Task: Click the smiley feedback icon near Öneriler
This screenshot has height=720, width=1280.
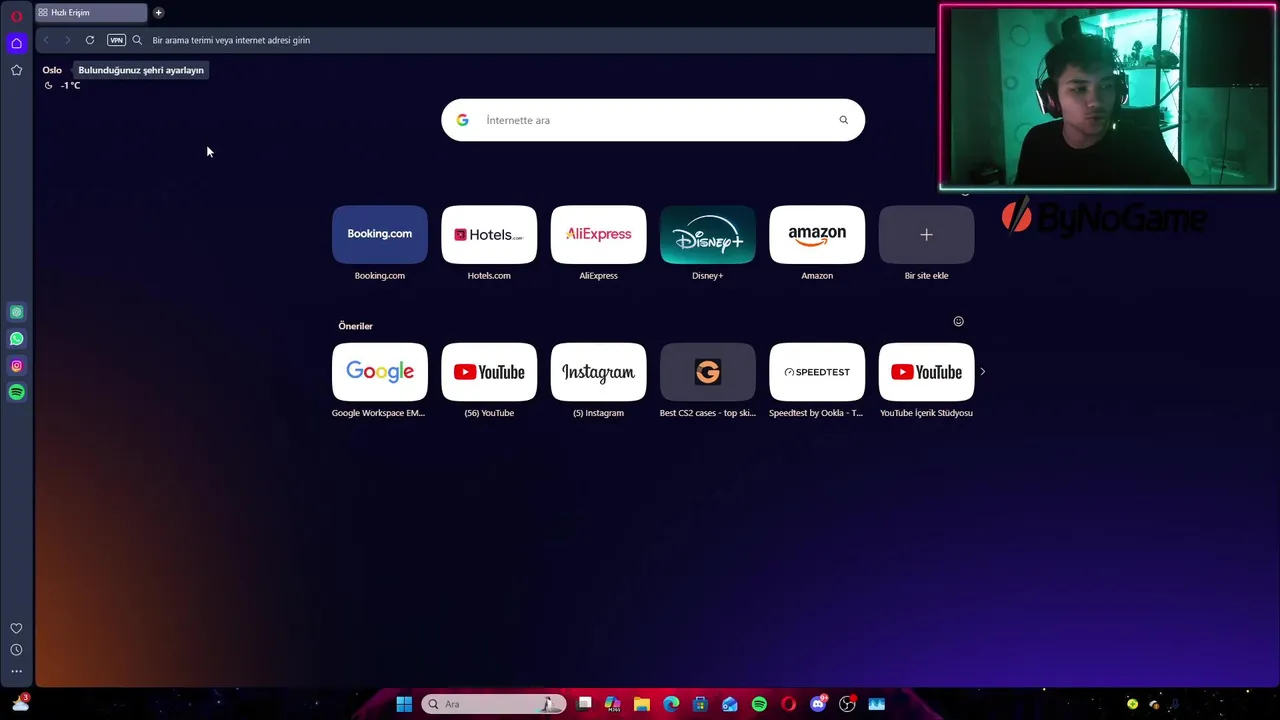Action: 958,321
